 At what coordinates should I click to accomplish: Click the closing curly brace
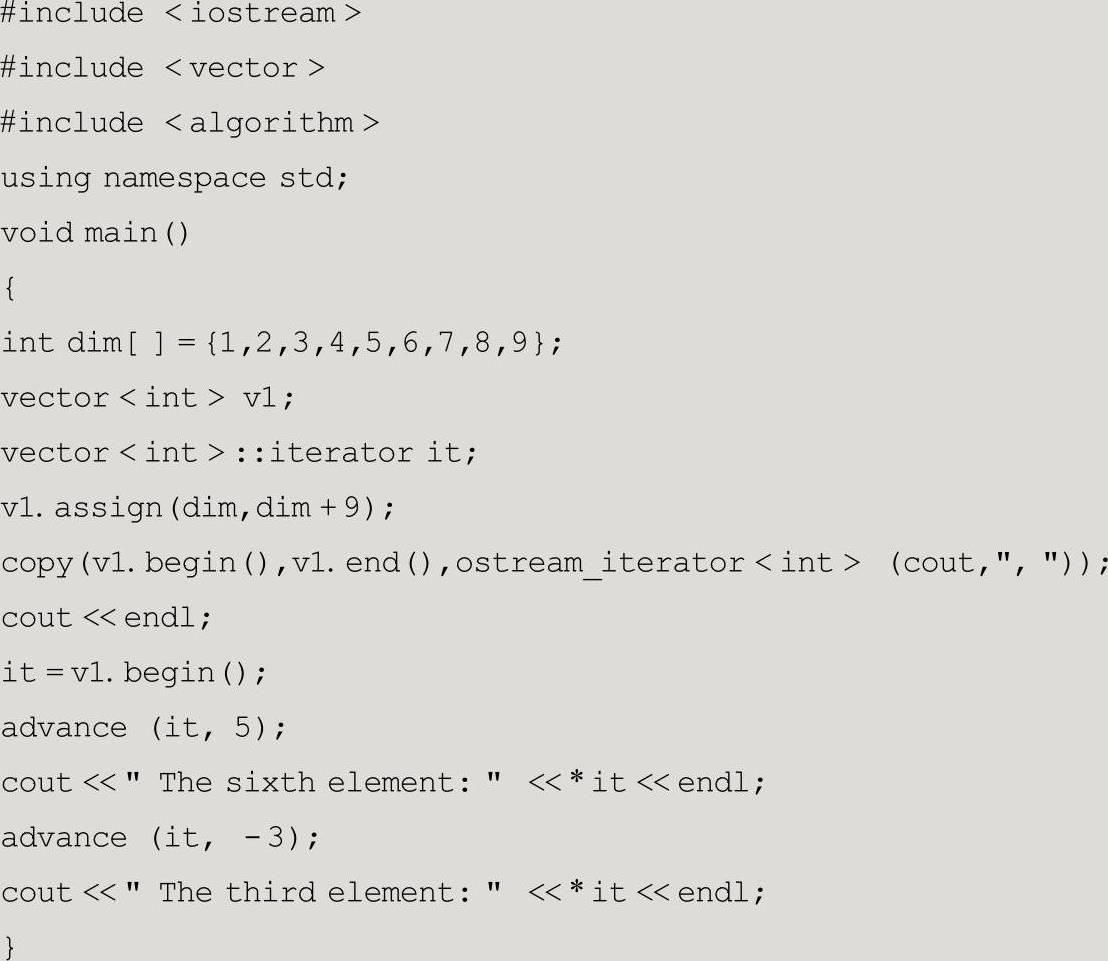point(9,947)
